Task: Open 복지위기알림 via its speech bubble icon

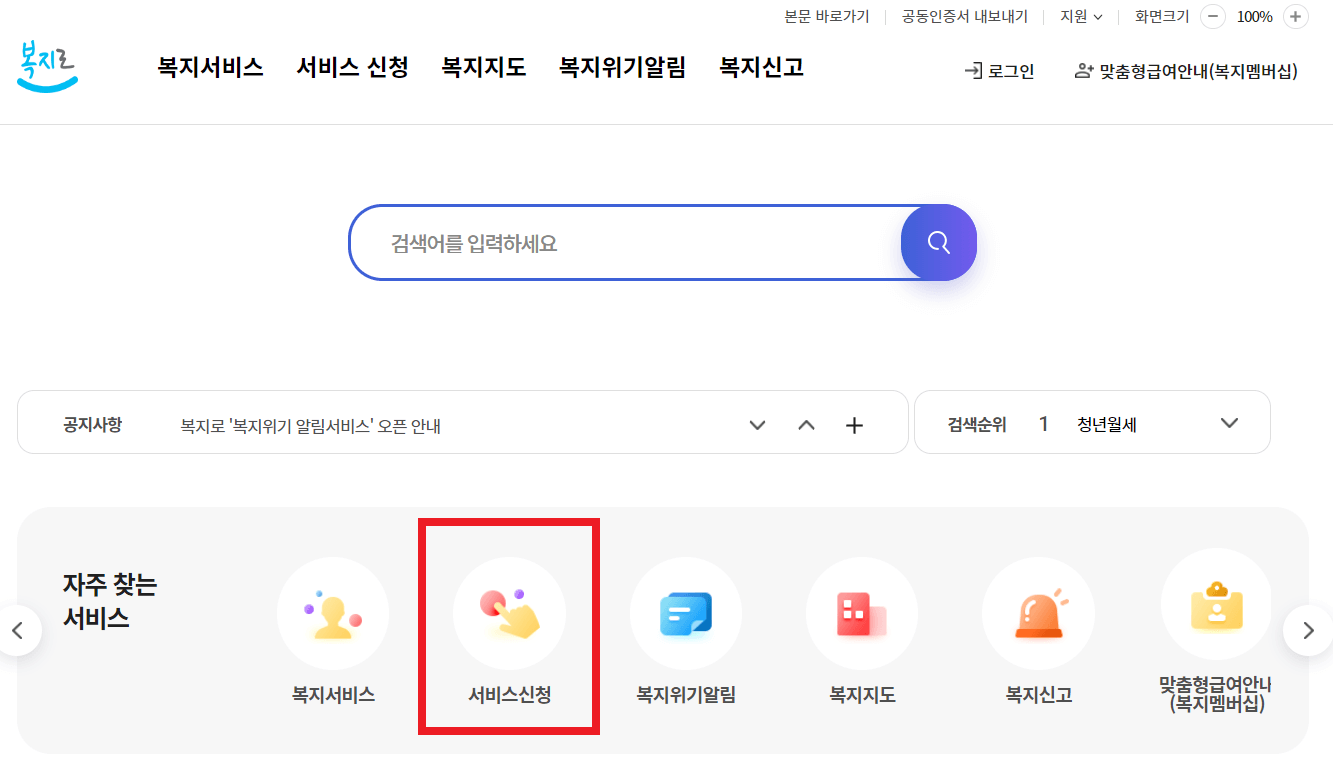Action: pyautogui.click(x=685, y=614)
